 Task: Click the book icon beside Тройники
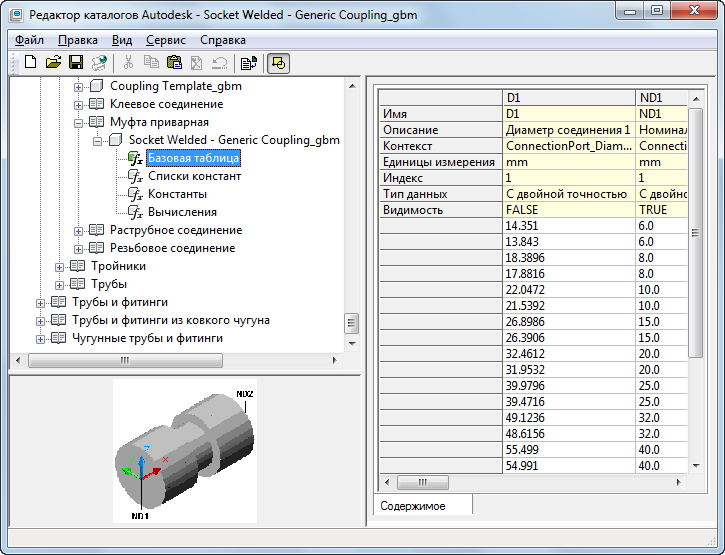pyautogui.click(x=77, y=266)
